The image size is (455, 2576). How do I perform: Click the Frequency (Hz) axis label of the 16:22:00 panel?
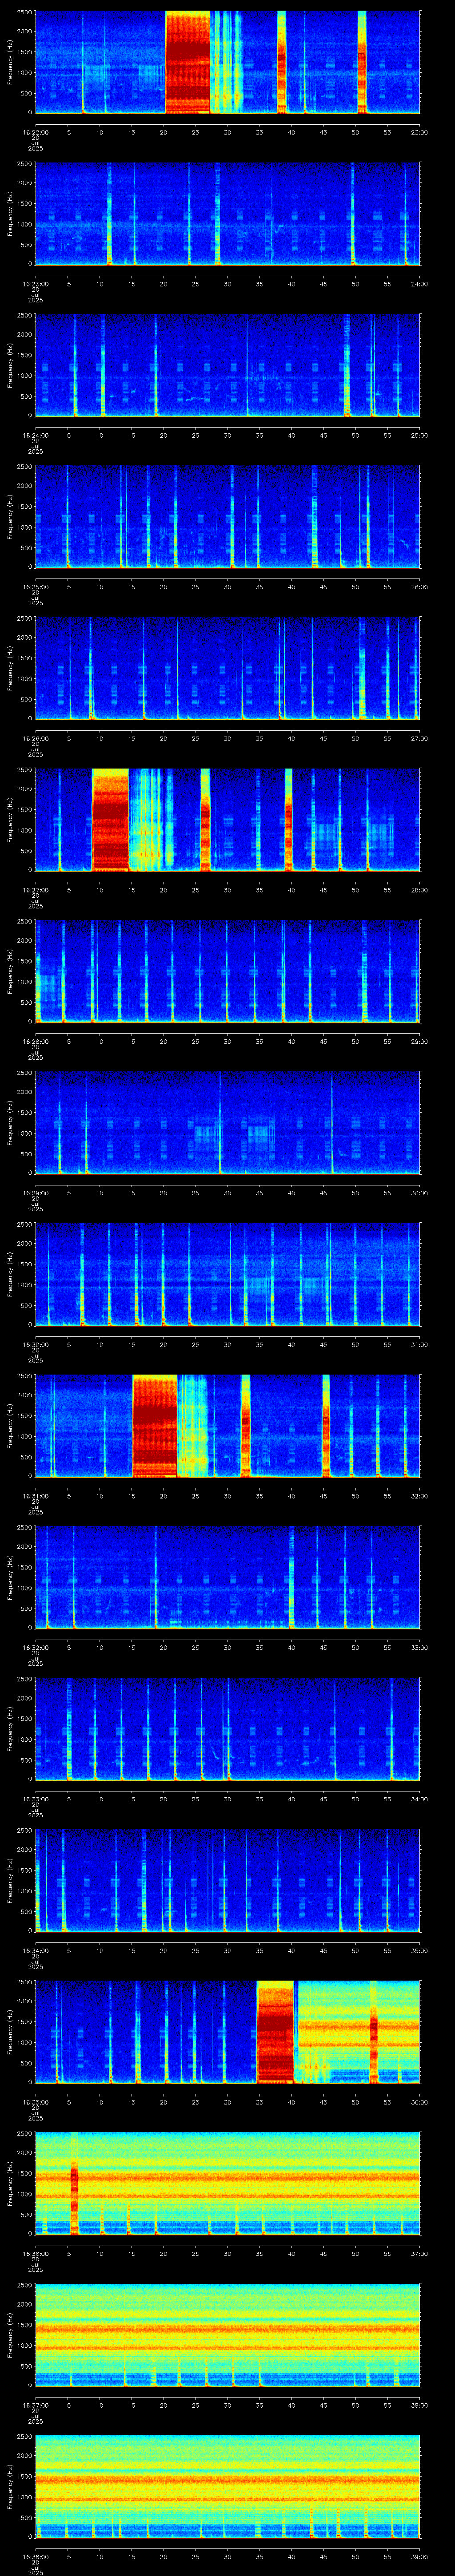pos(10,62)
